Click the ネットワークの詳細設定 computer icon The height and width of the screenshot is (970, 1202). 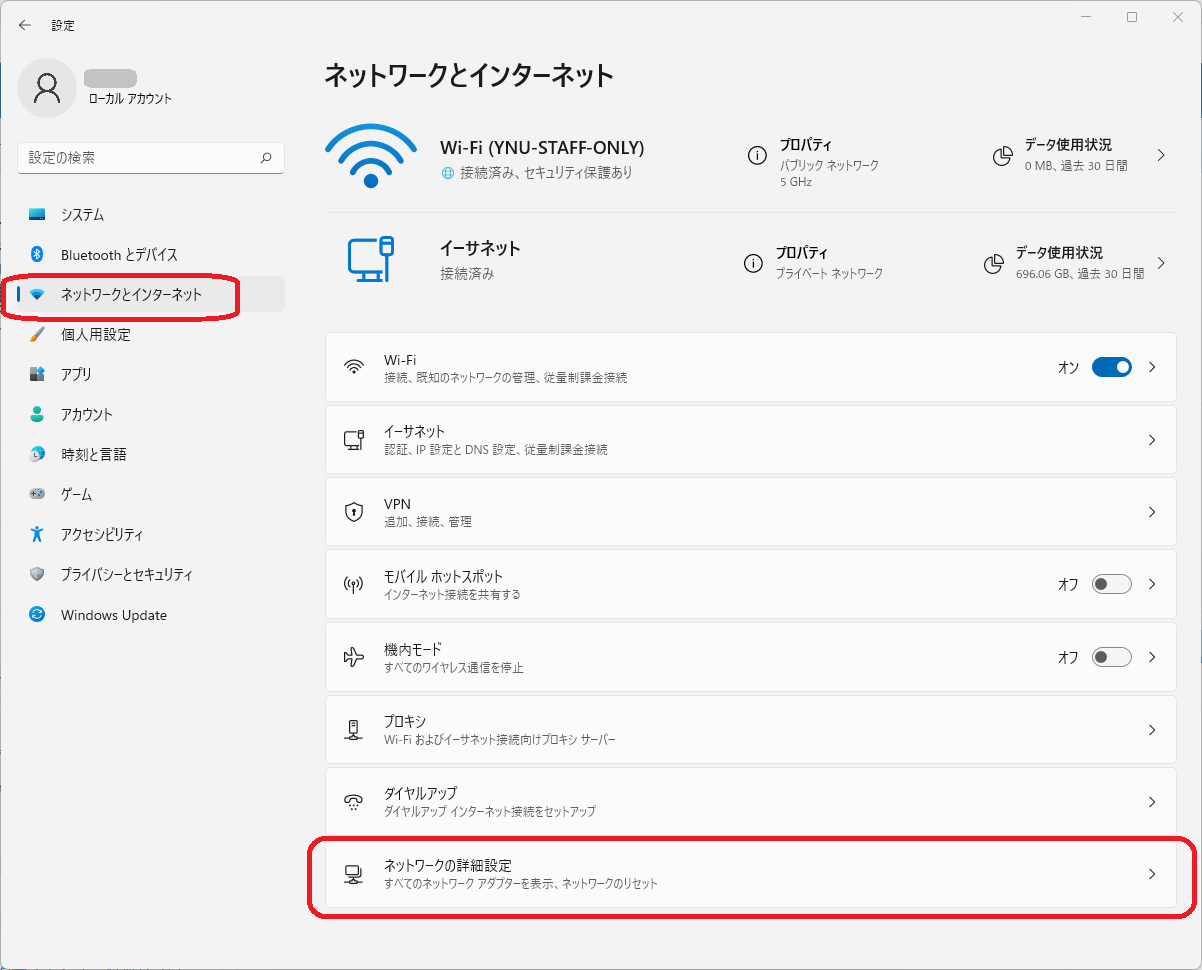tap(353, 875)
